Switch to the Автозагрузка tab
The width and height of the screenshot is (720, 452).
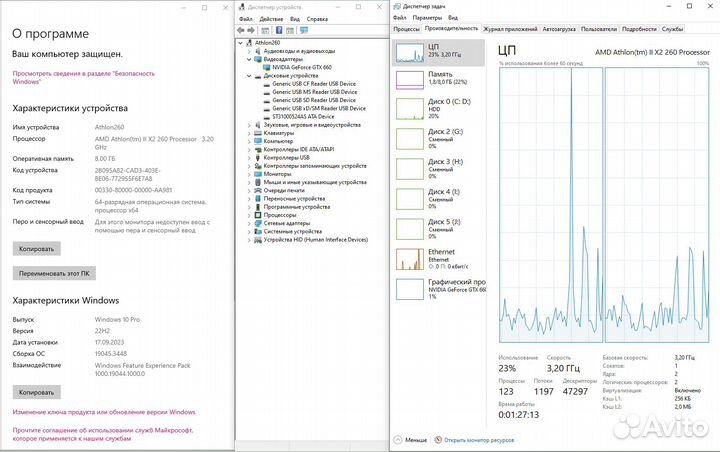pyautogui.click(x=559, y=29)
